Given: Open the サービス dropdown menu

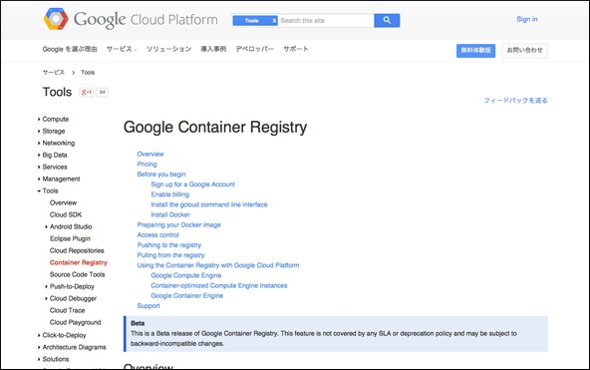Looking at the screenshot, I should (x=121, y=49).
